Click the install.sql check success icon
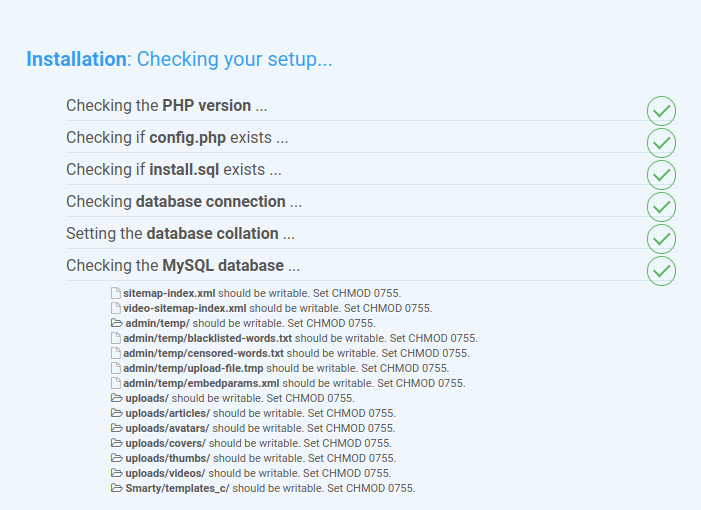 pos(661,175)
